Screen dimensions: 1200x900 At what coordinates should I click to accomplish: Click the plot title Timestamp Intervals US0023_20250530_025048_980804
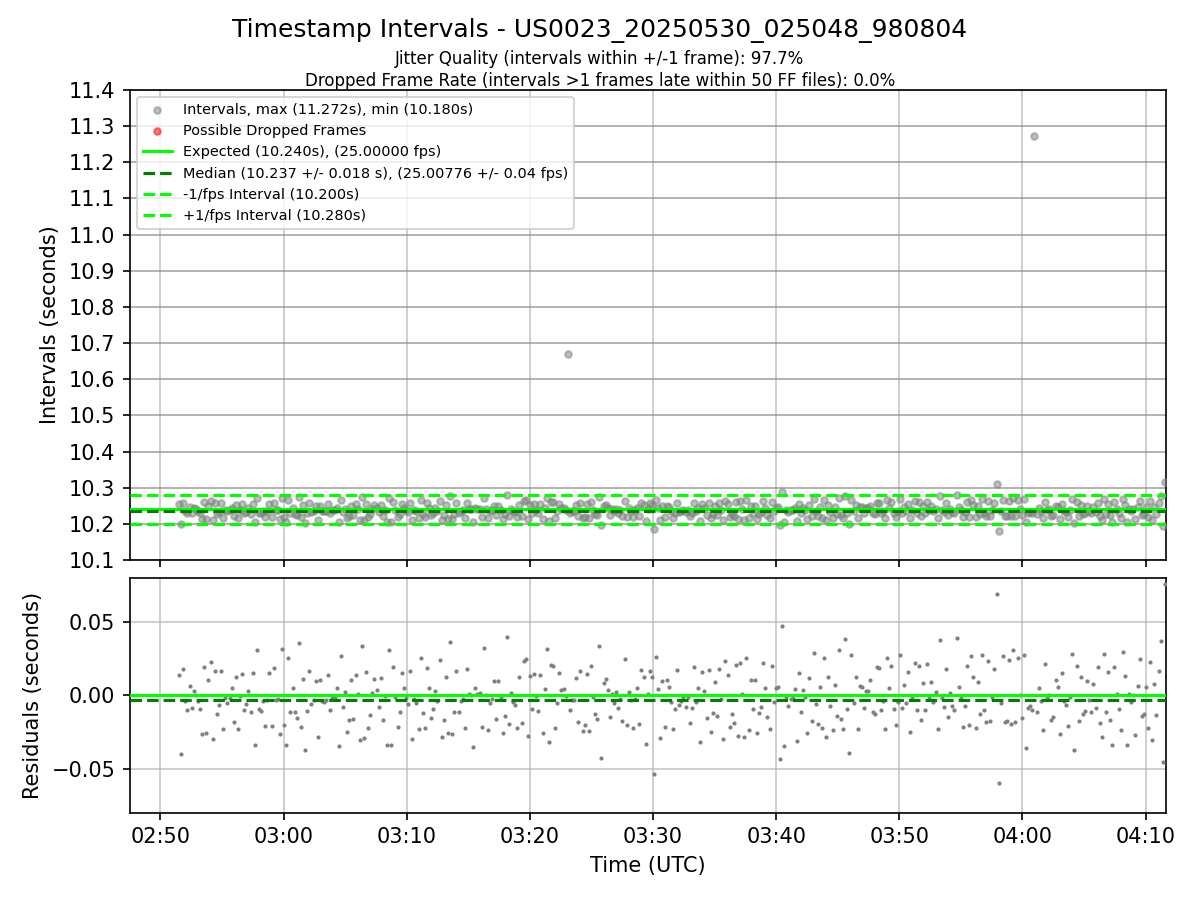tap(599, 29)
